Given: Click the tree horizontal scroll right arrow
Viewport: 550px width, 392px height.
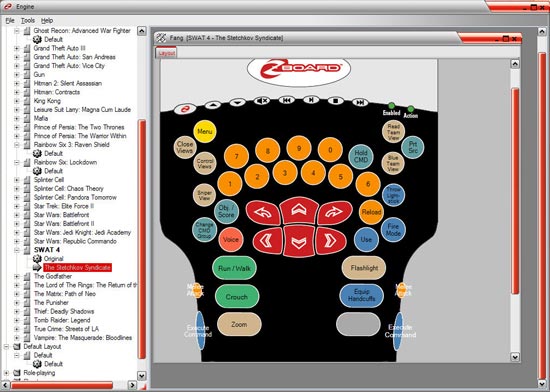Looking at the screenshot, I should (132, 385).
